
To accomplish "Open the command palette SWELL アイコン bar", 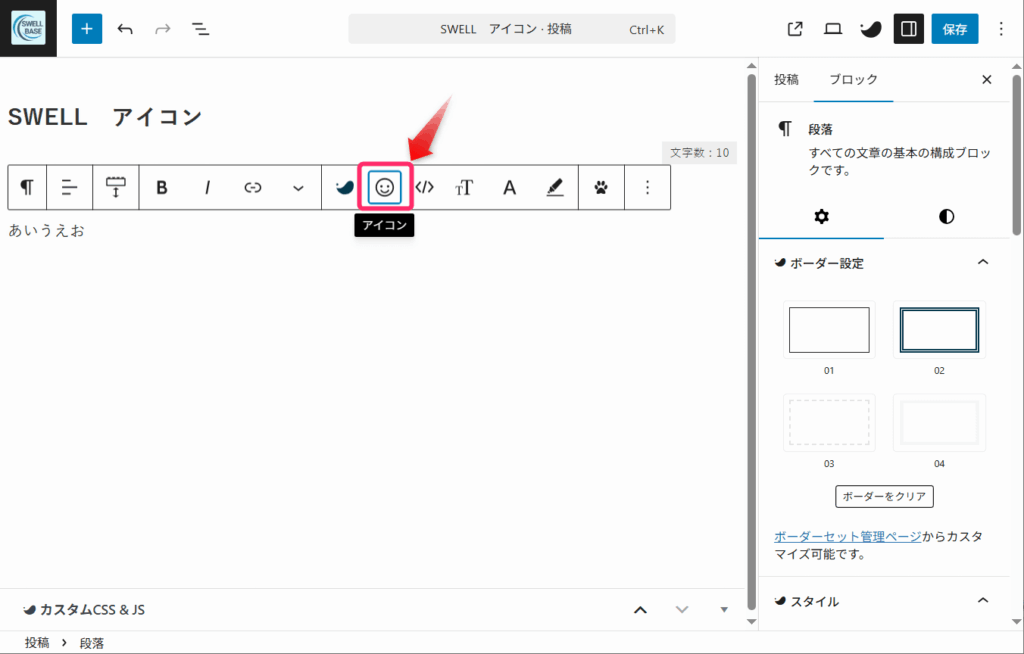I will point(512,29).
